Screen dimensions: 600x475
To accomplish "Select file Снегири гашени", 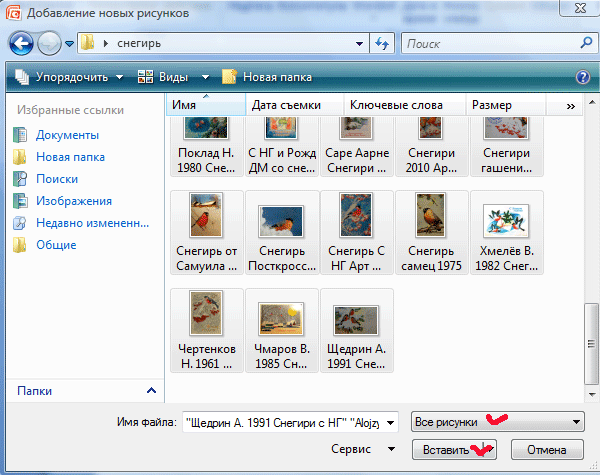I will (x=507, y=146).
